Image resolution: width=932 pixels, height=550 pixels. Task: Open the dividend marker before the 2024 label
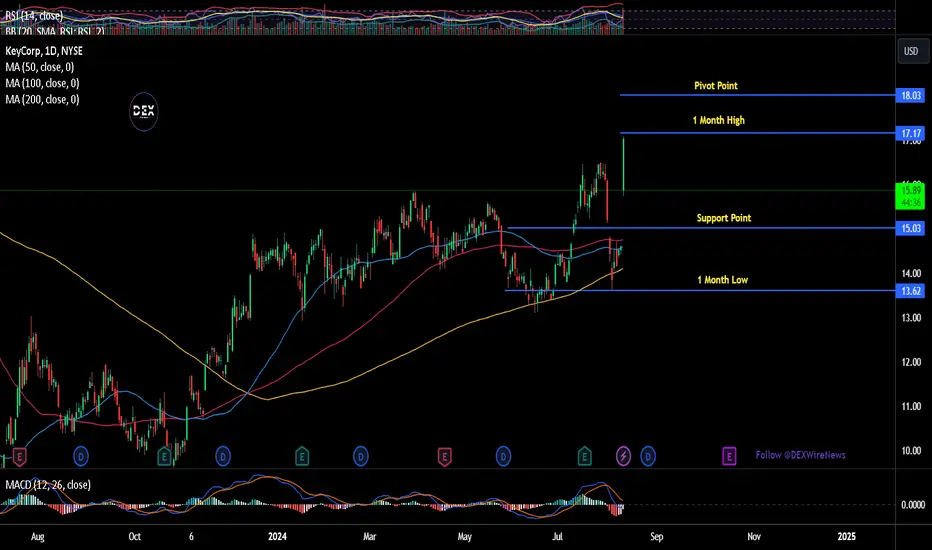tap(223, 457)
